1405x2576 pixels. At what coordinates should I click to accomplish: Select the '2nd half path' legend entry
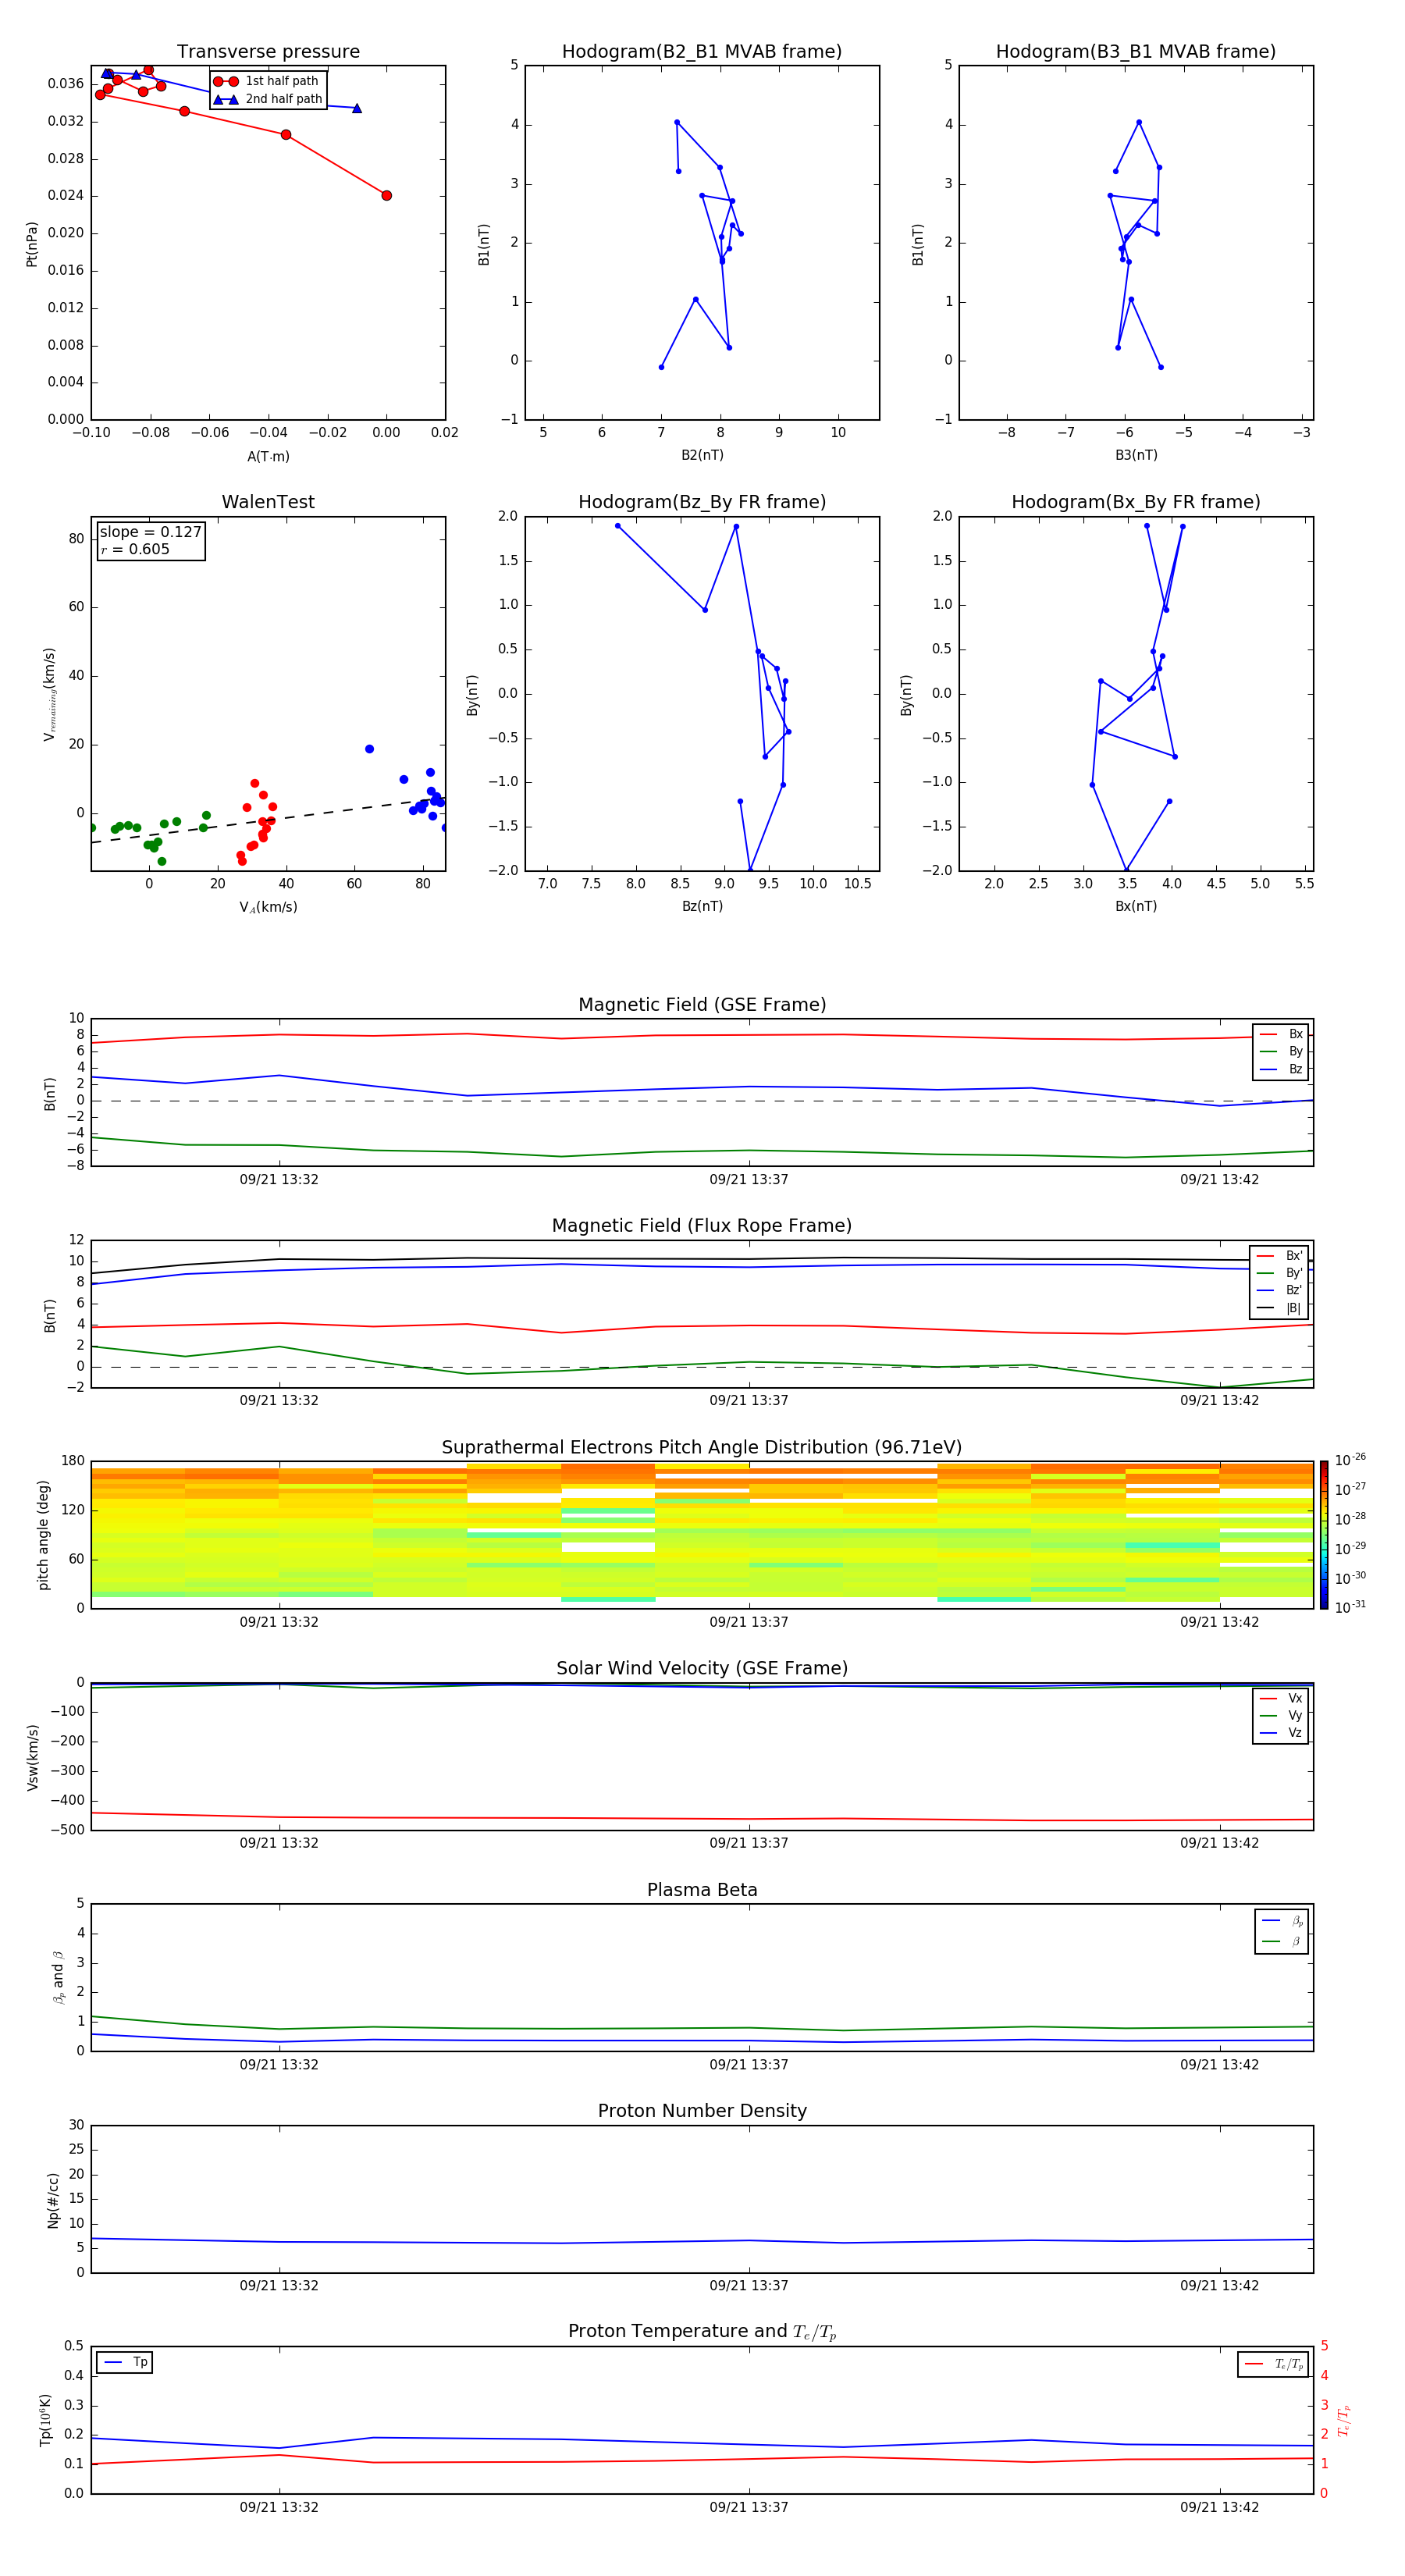click(x=268, y=99)
